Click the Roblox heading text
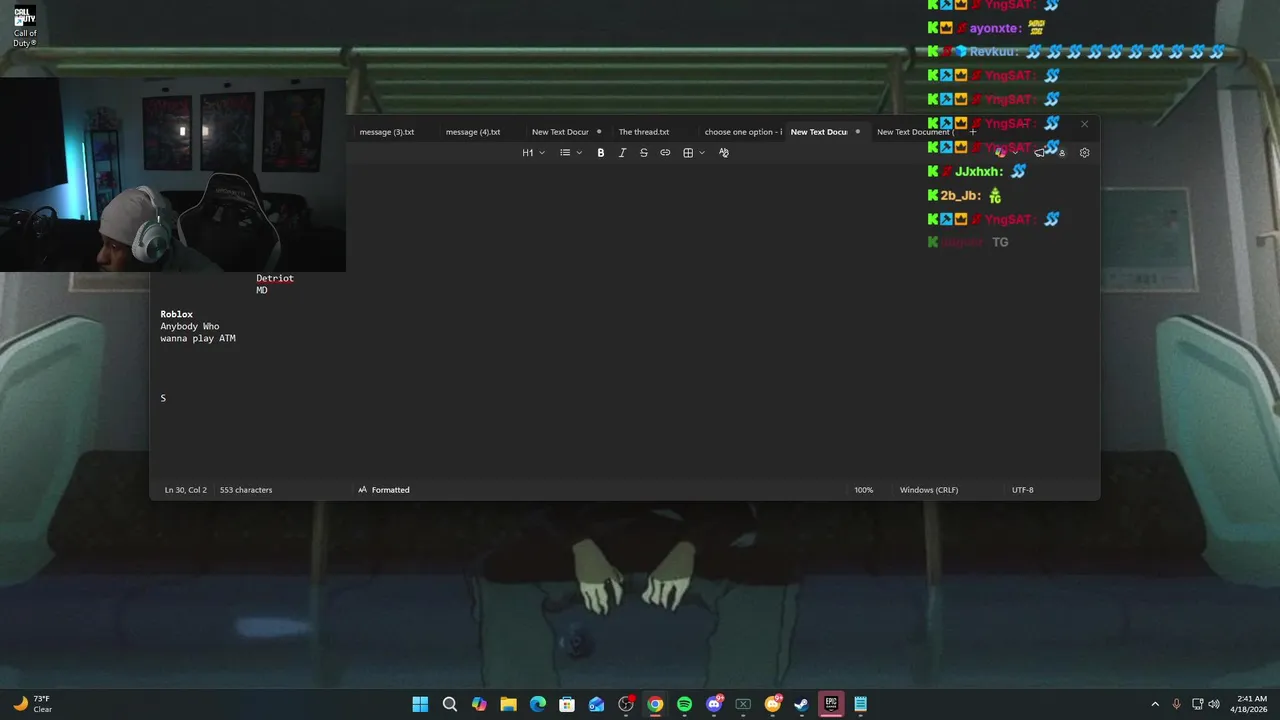Screen dimensions: 1280x720 tap(176, 314)
